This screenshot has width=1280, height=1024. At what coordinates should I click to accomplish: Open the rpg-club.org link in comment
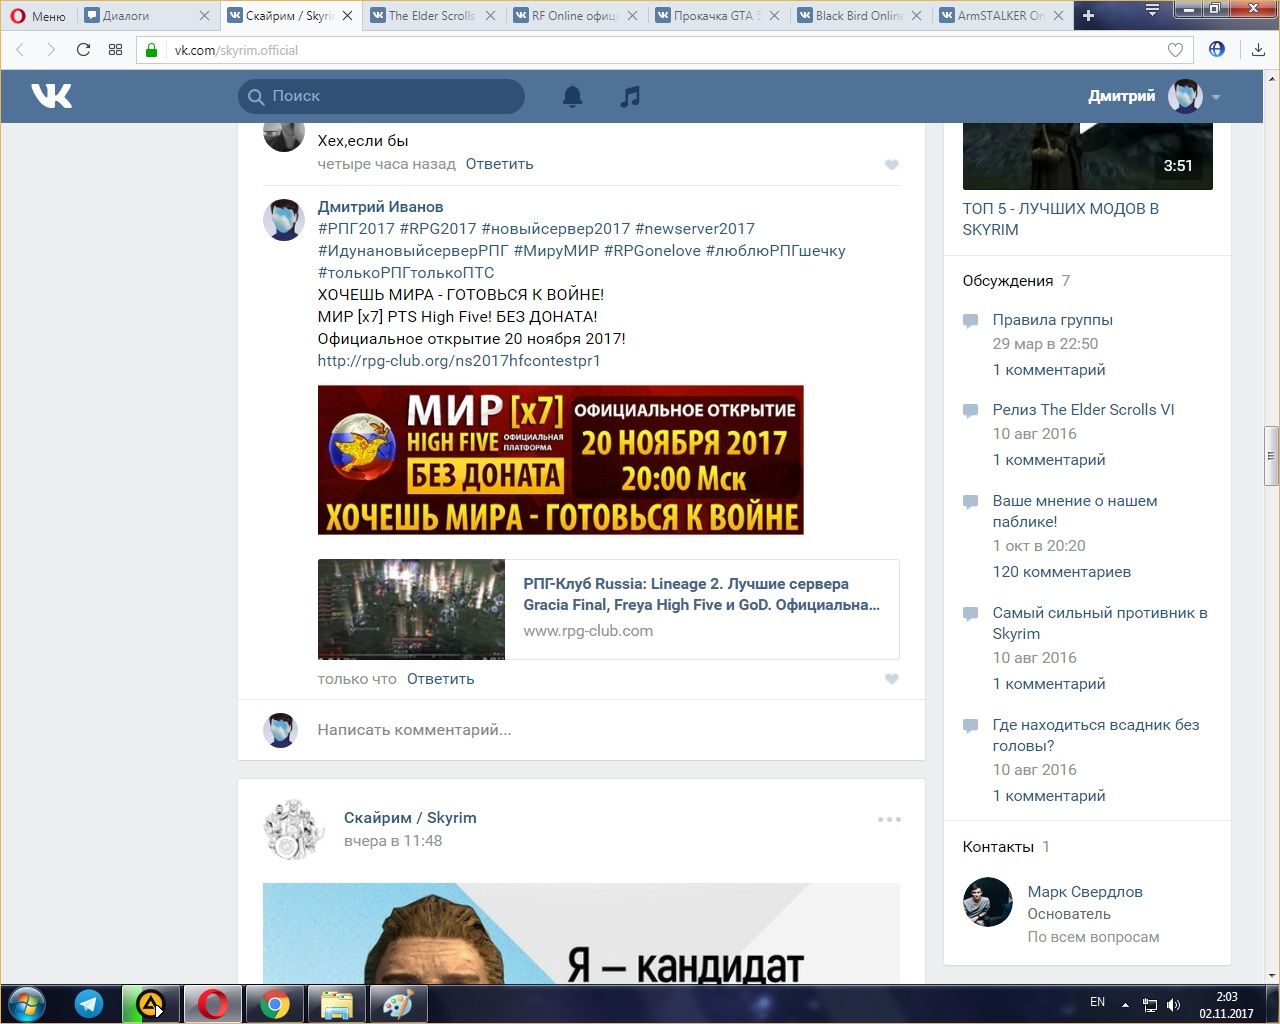point(459,361)
